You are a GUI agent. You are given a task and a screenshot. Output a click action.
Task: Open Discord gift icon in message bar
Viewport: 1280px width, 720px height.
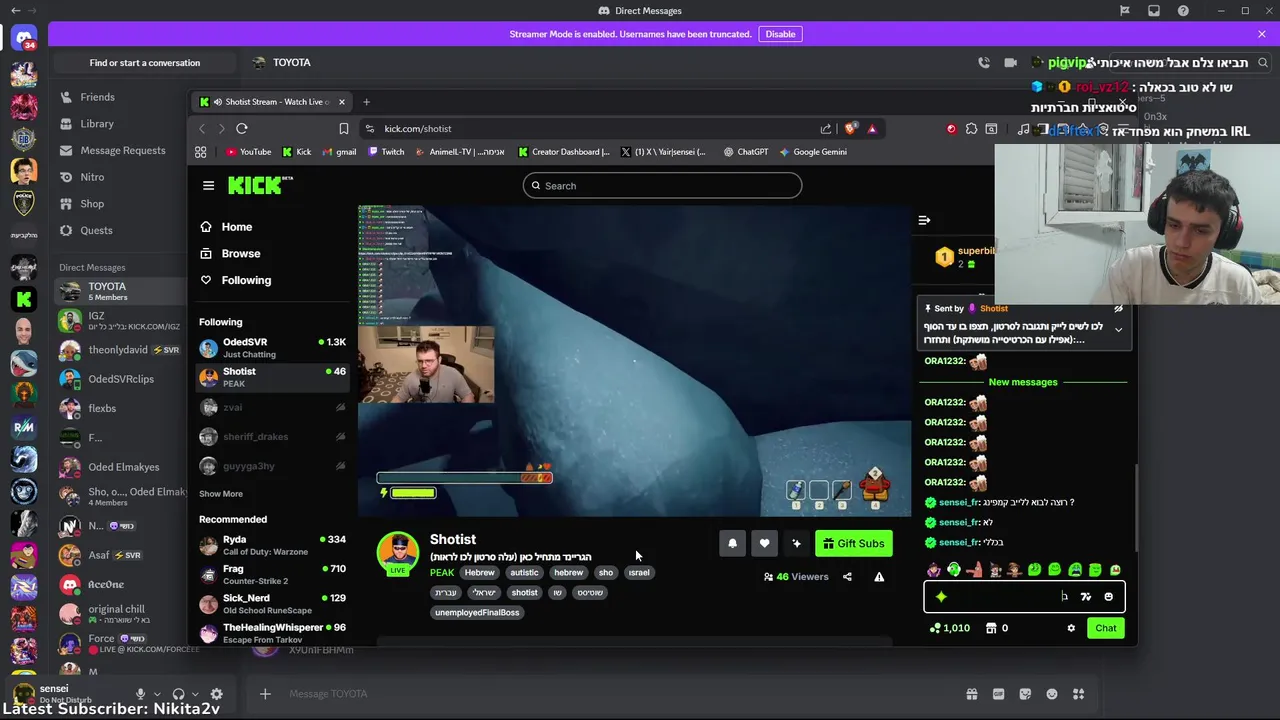tap(971, 694)
